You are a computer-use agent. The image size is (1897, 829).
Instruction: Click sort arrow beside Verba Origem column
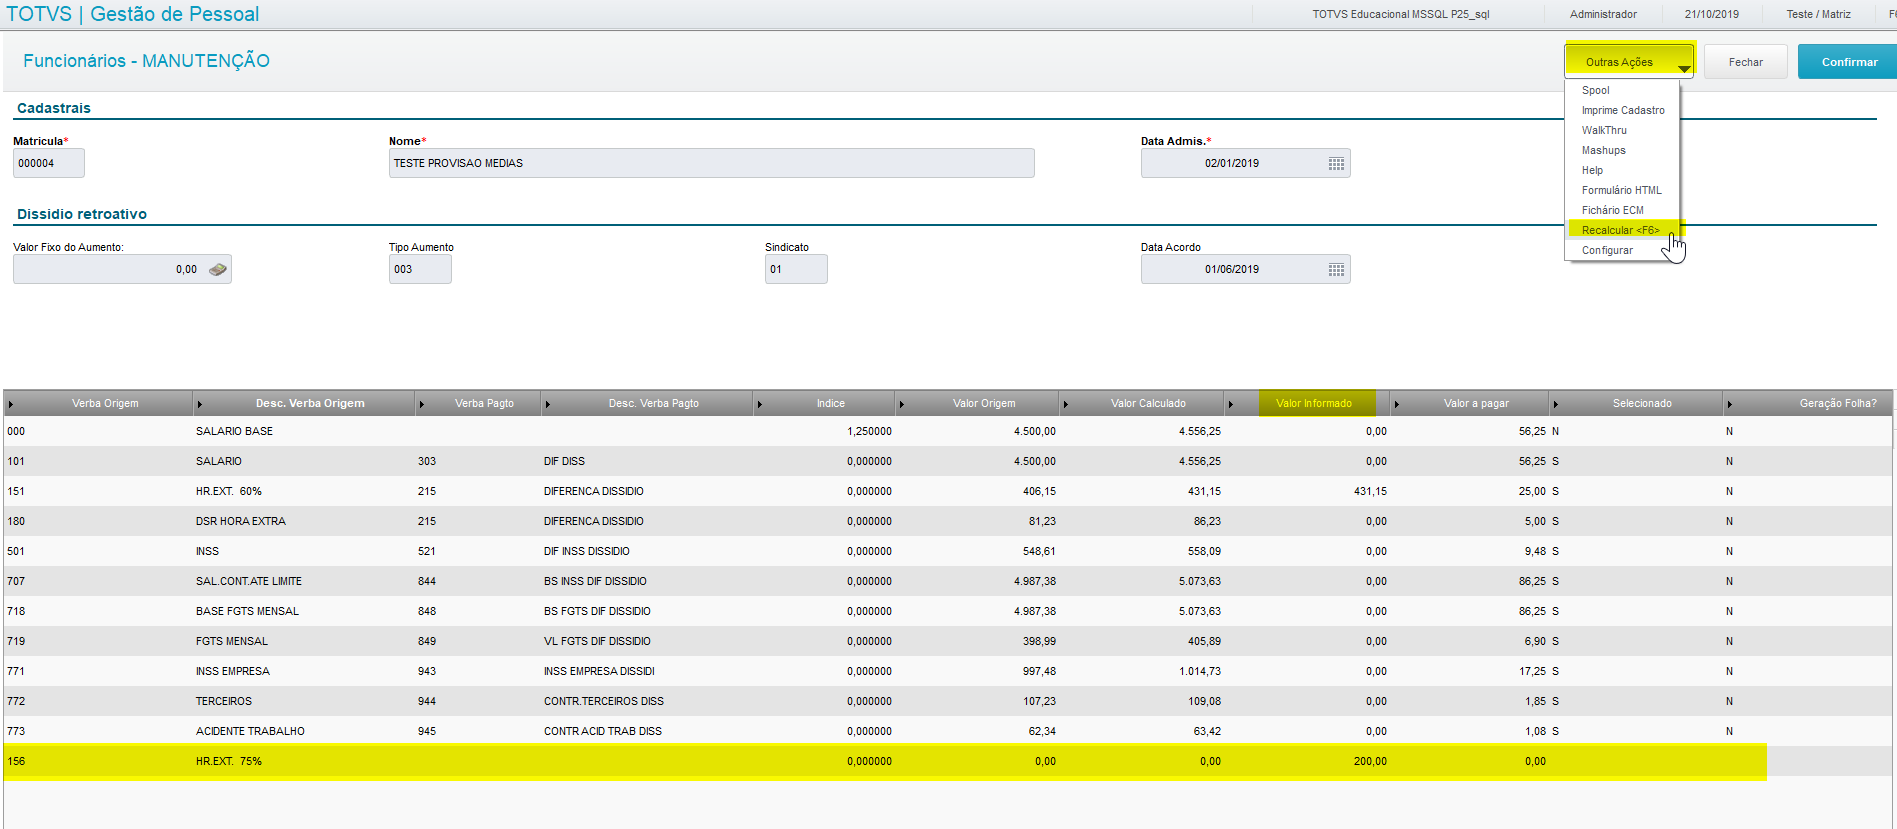(11, 404)
